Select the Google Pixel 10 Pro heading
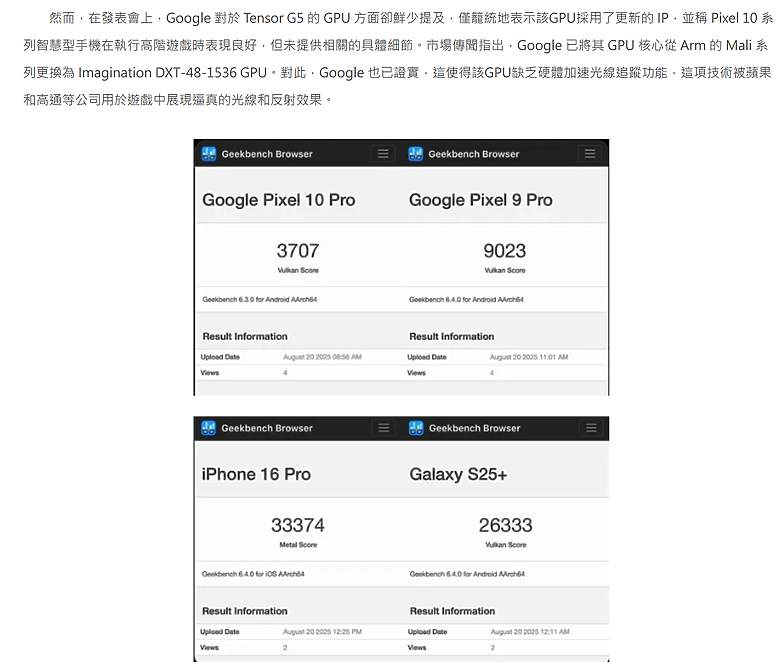The width and height of the screenshot is (780, 667). coord(279,200)
